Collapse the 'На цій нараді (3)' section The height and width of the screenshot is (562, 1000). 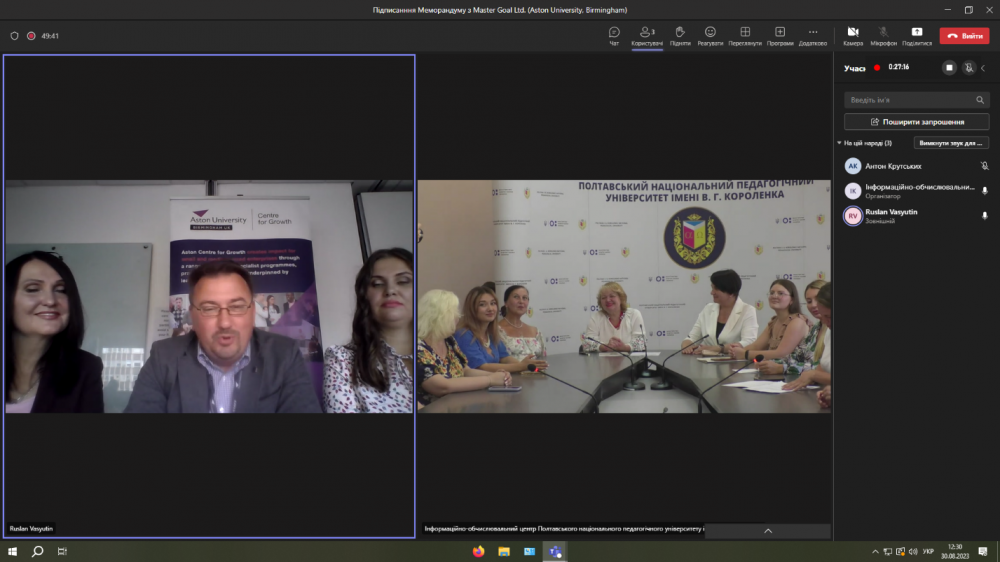click(x=840, y=143)
